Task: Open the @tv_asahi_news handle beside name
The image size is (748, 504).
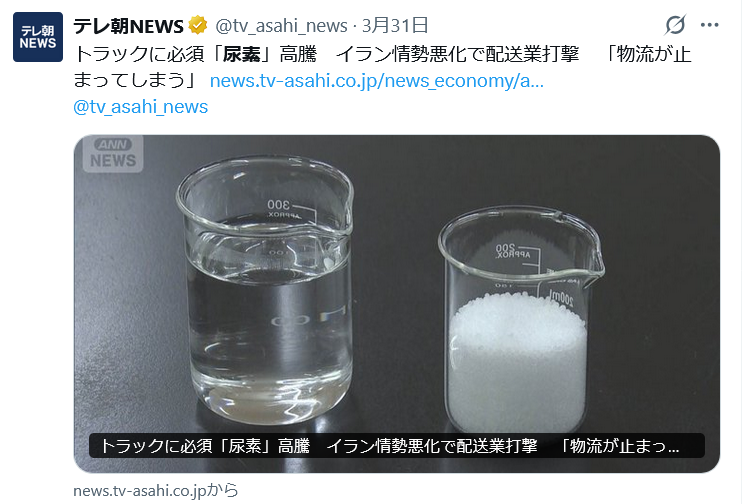Action: [281, 25]
